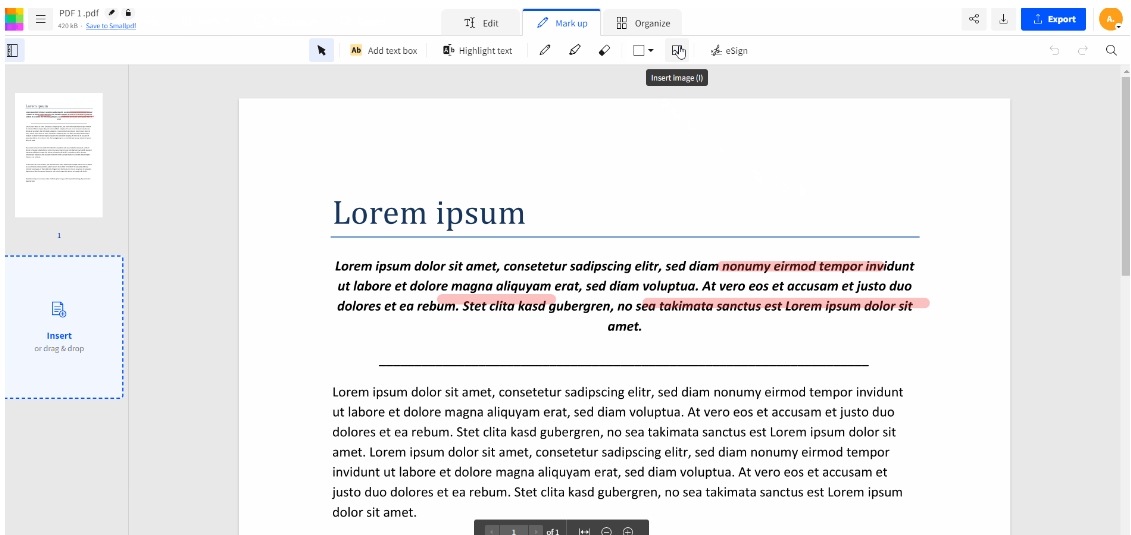Click the 'PDF 1.pdf' filename
Viewport: 1131px width, 535px height.
[x=79, y=13]
